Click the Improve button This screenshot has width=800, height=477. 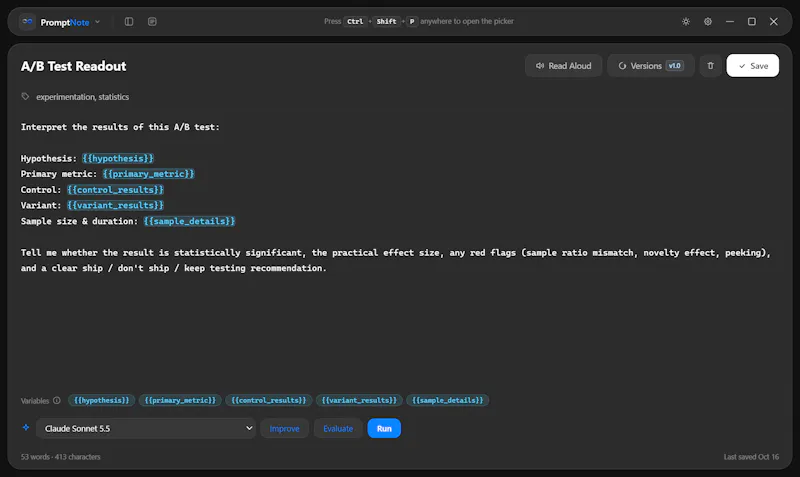285,429
